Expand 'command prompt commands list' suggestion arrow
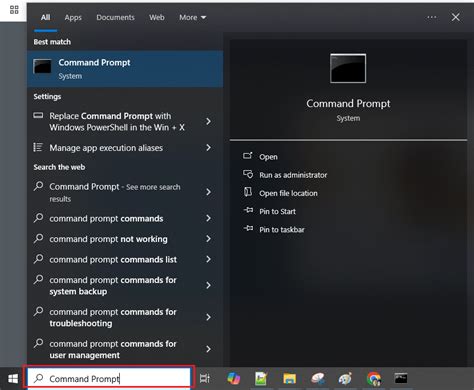The width and height of the screenshot is (474, 390). (209, 259)
